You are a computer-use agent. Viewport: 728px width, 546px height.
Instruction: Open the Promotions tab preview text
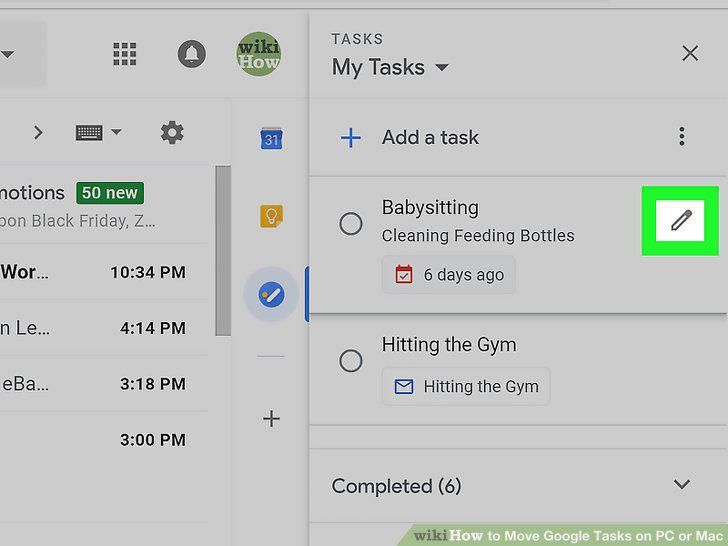coord(78,221)
